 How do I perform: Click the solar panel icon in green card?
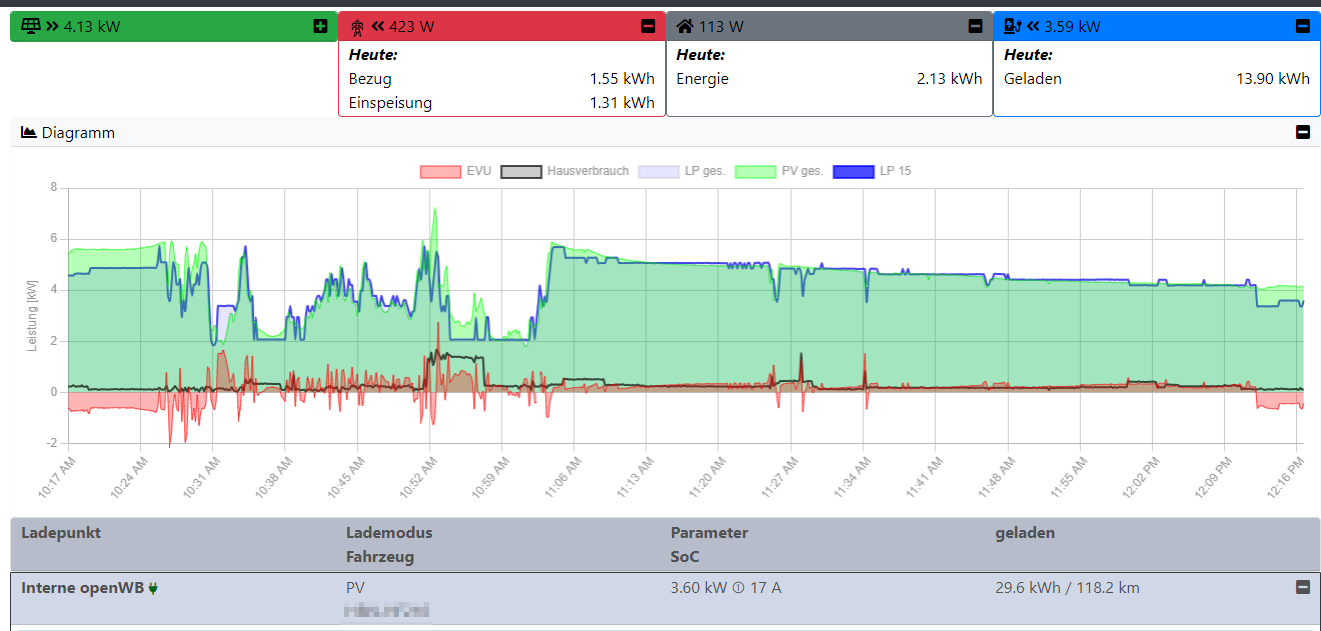click(32, 26)
